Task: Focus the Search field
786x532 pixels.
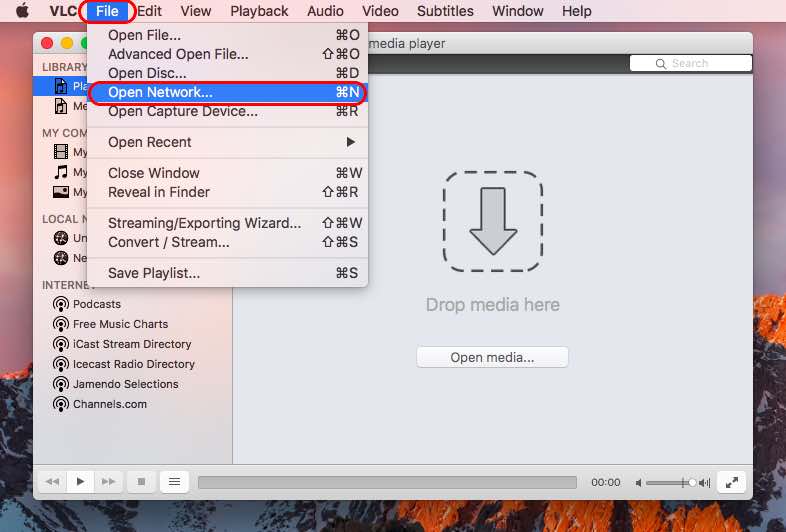Action: 691,63
